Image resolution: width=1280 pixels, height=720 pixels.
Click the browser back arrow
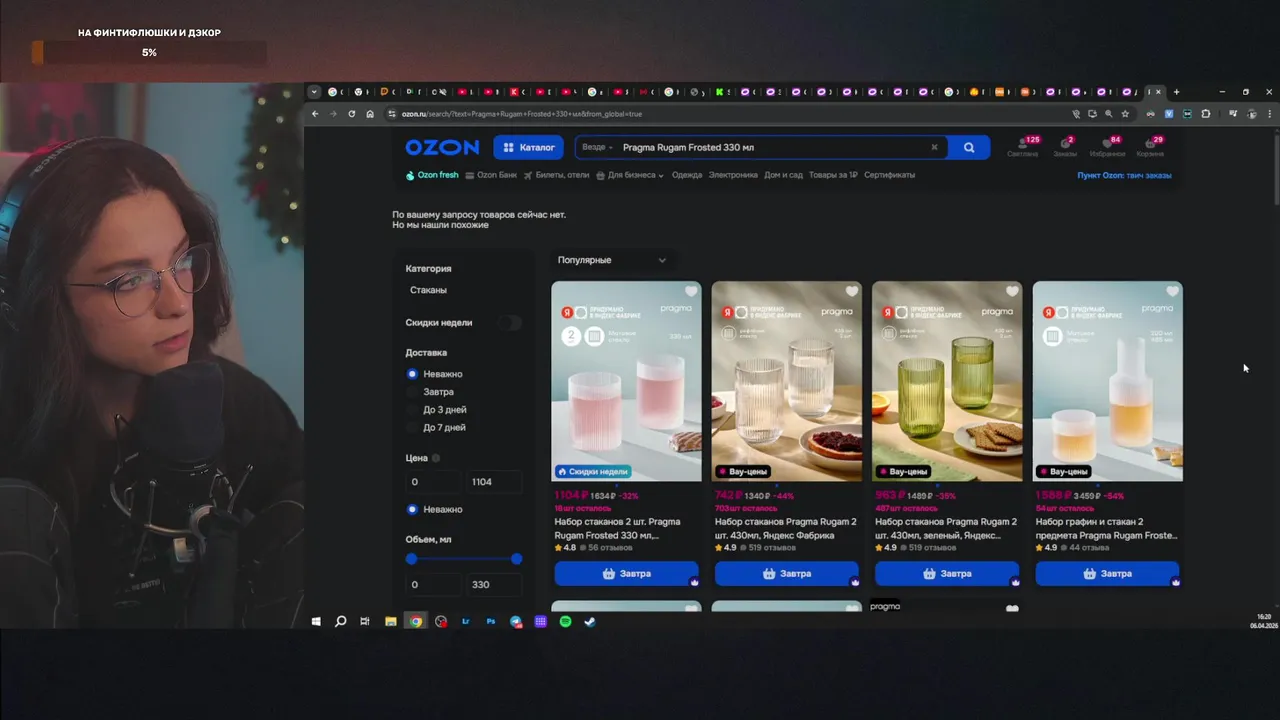315,114
